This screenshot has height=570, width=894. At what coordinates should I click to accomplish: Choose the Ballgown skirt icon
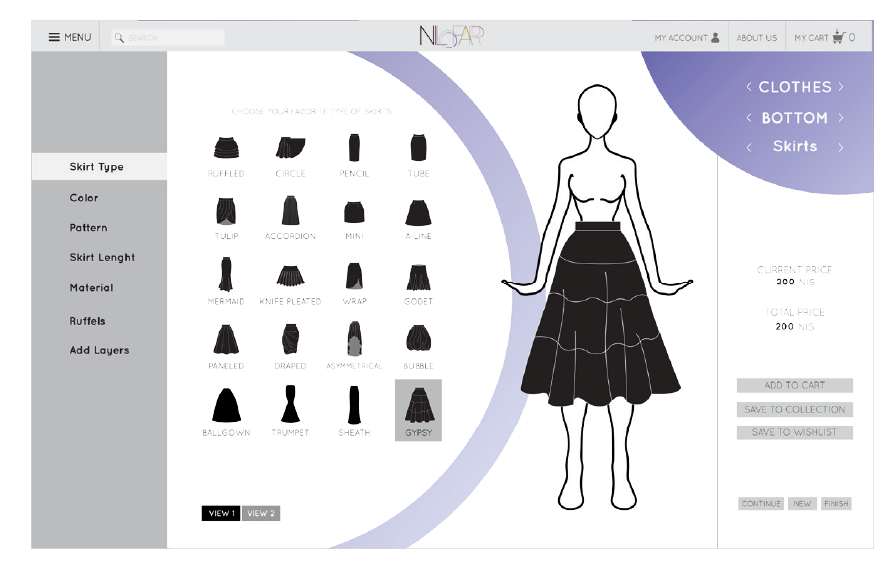pyautogui.click(x=226, y=405)
